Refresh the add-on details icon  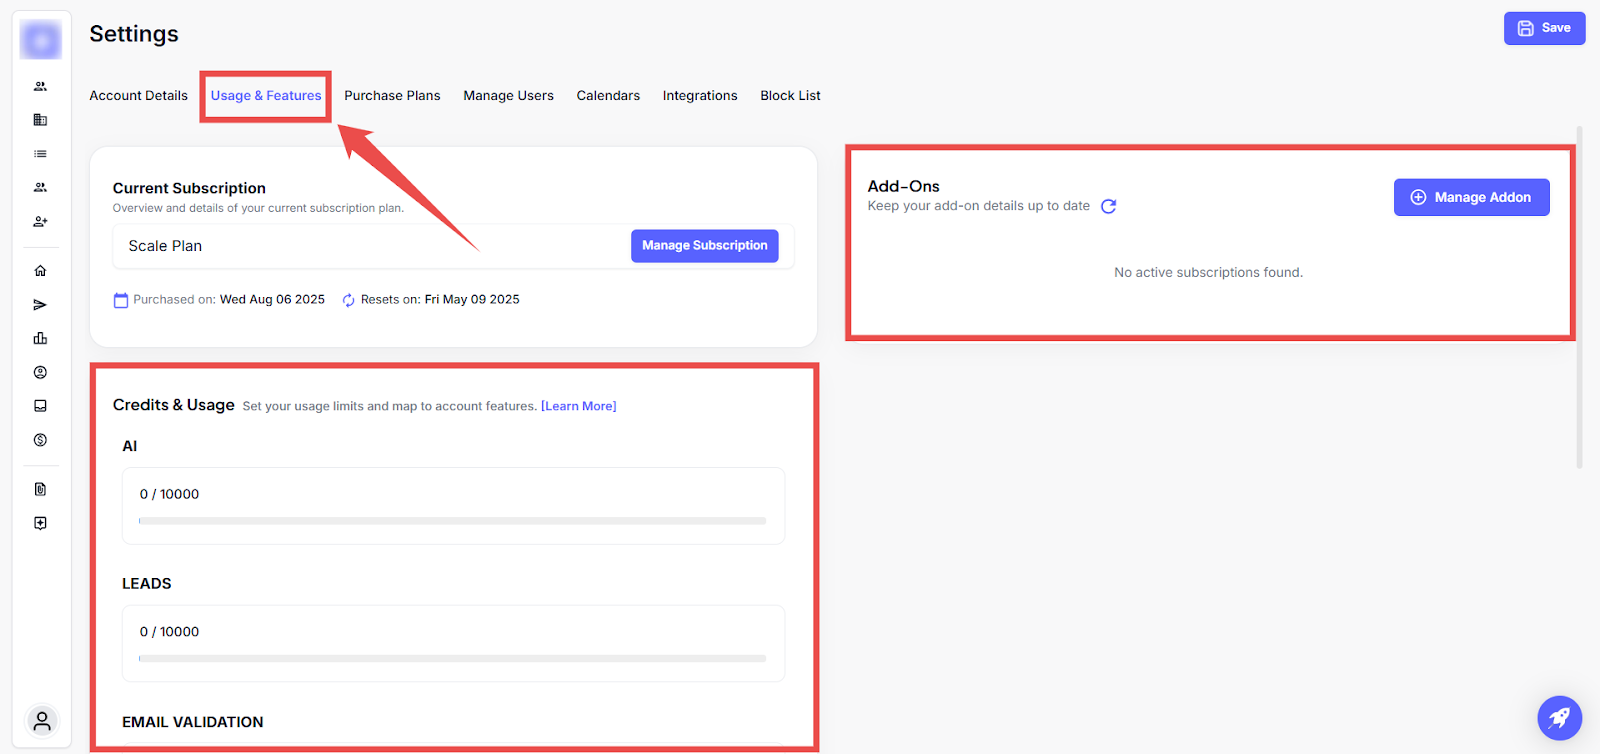point(1108,206)
